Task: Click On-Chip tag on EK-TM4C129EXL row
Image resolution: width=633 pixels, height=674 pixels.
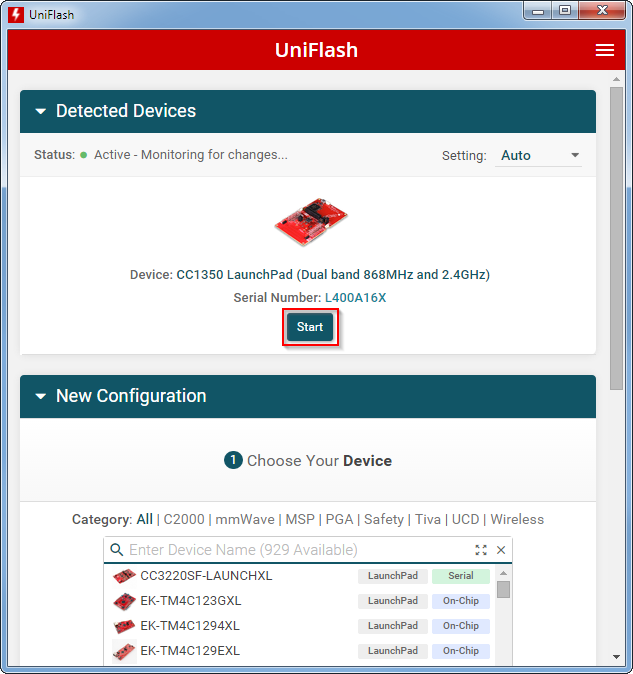Action: click(x=461, y=651)
